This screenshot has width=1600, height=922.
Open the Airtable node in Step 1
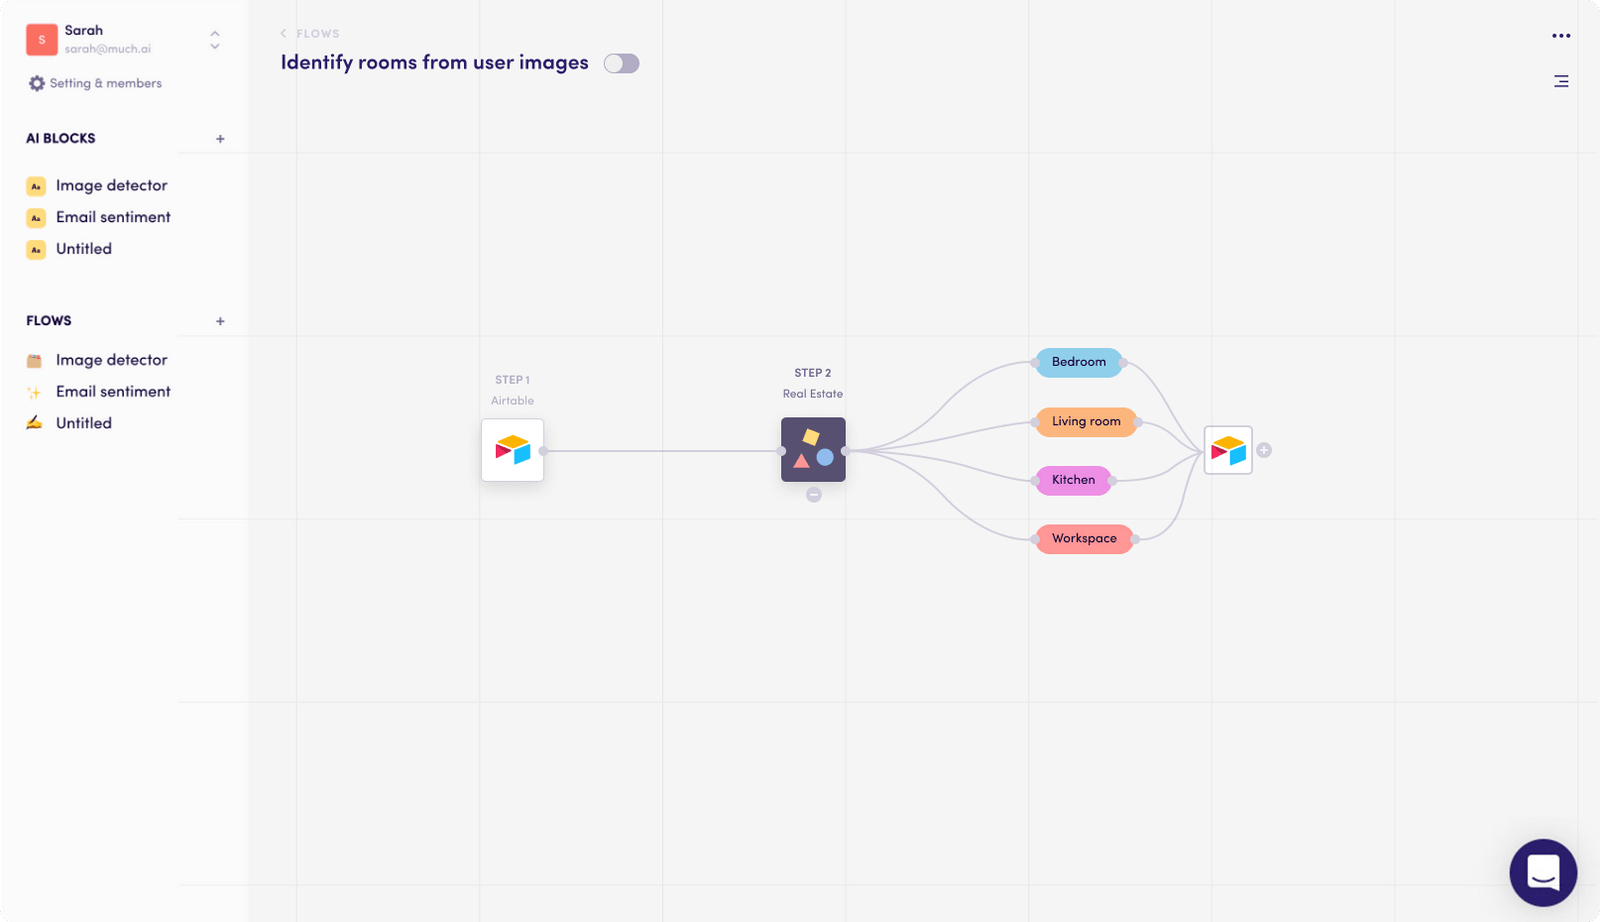pos(511,449)
